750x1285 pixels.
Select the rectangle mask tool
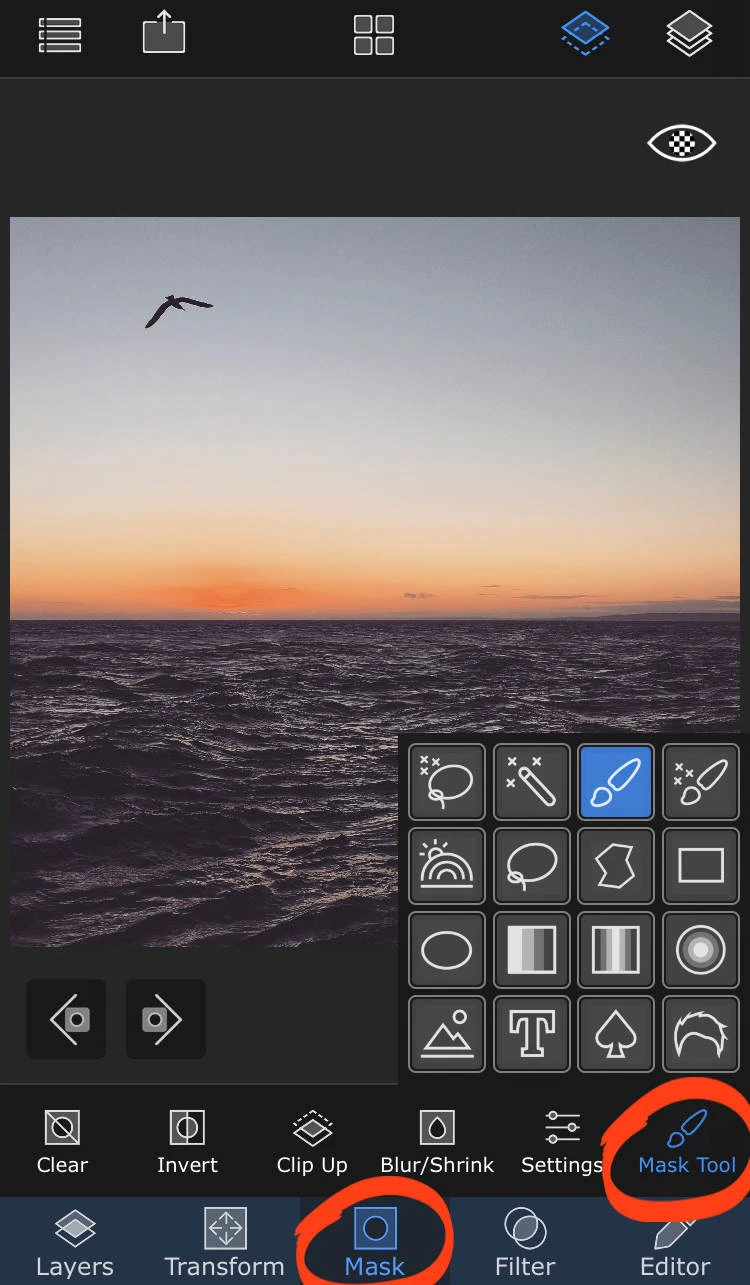pos(701,866)
